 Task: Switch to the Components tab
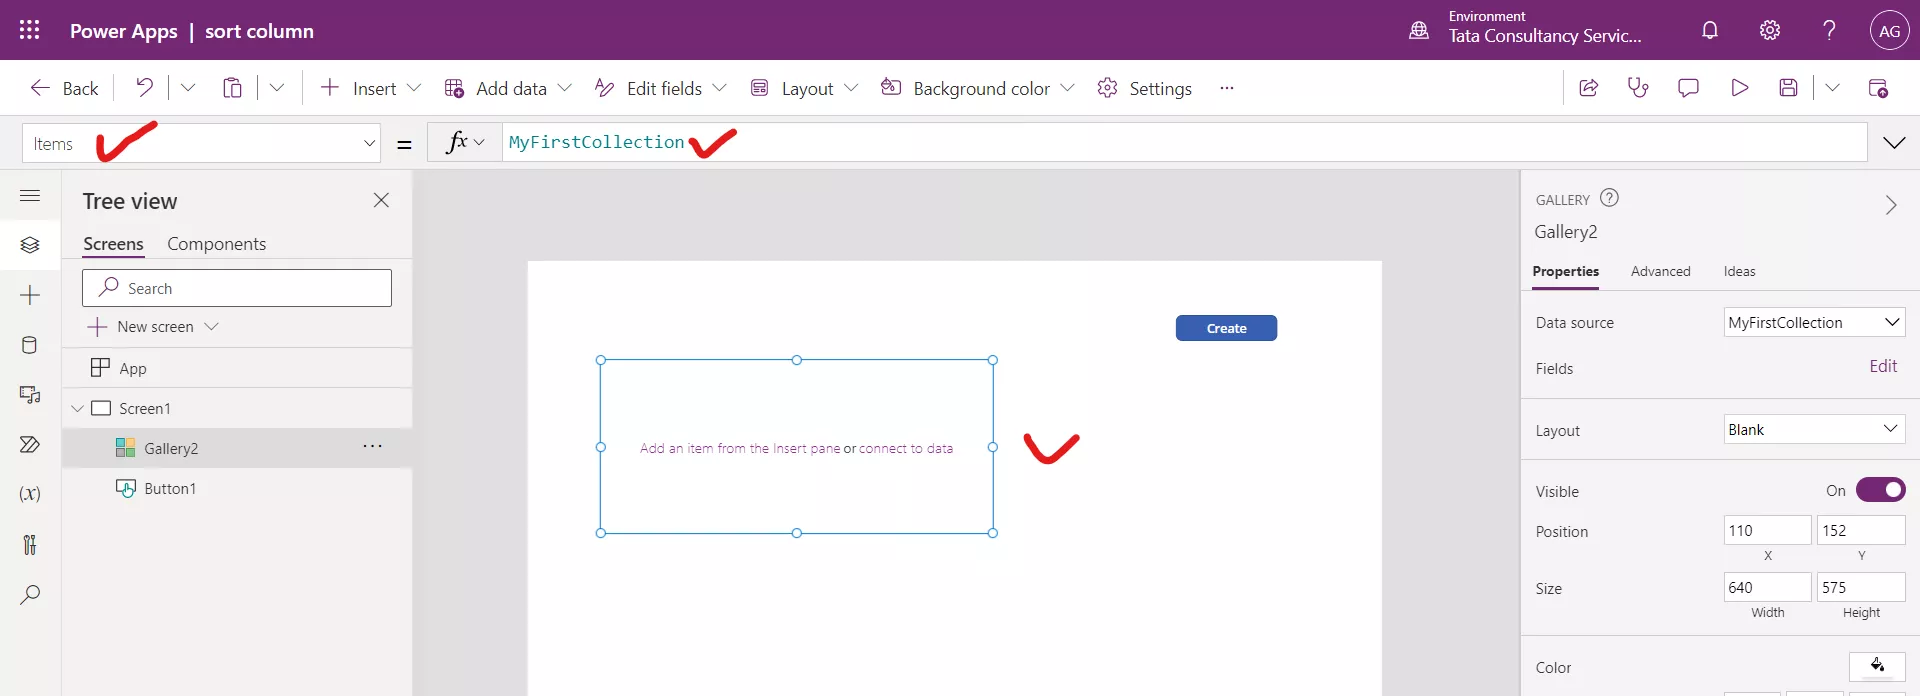tap(216, 244)
